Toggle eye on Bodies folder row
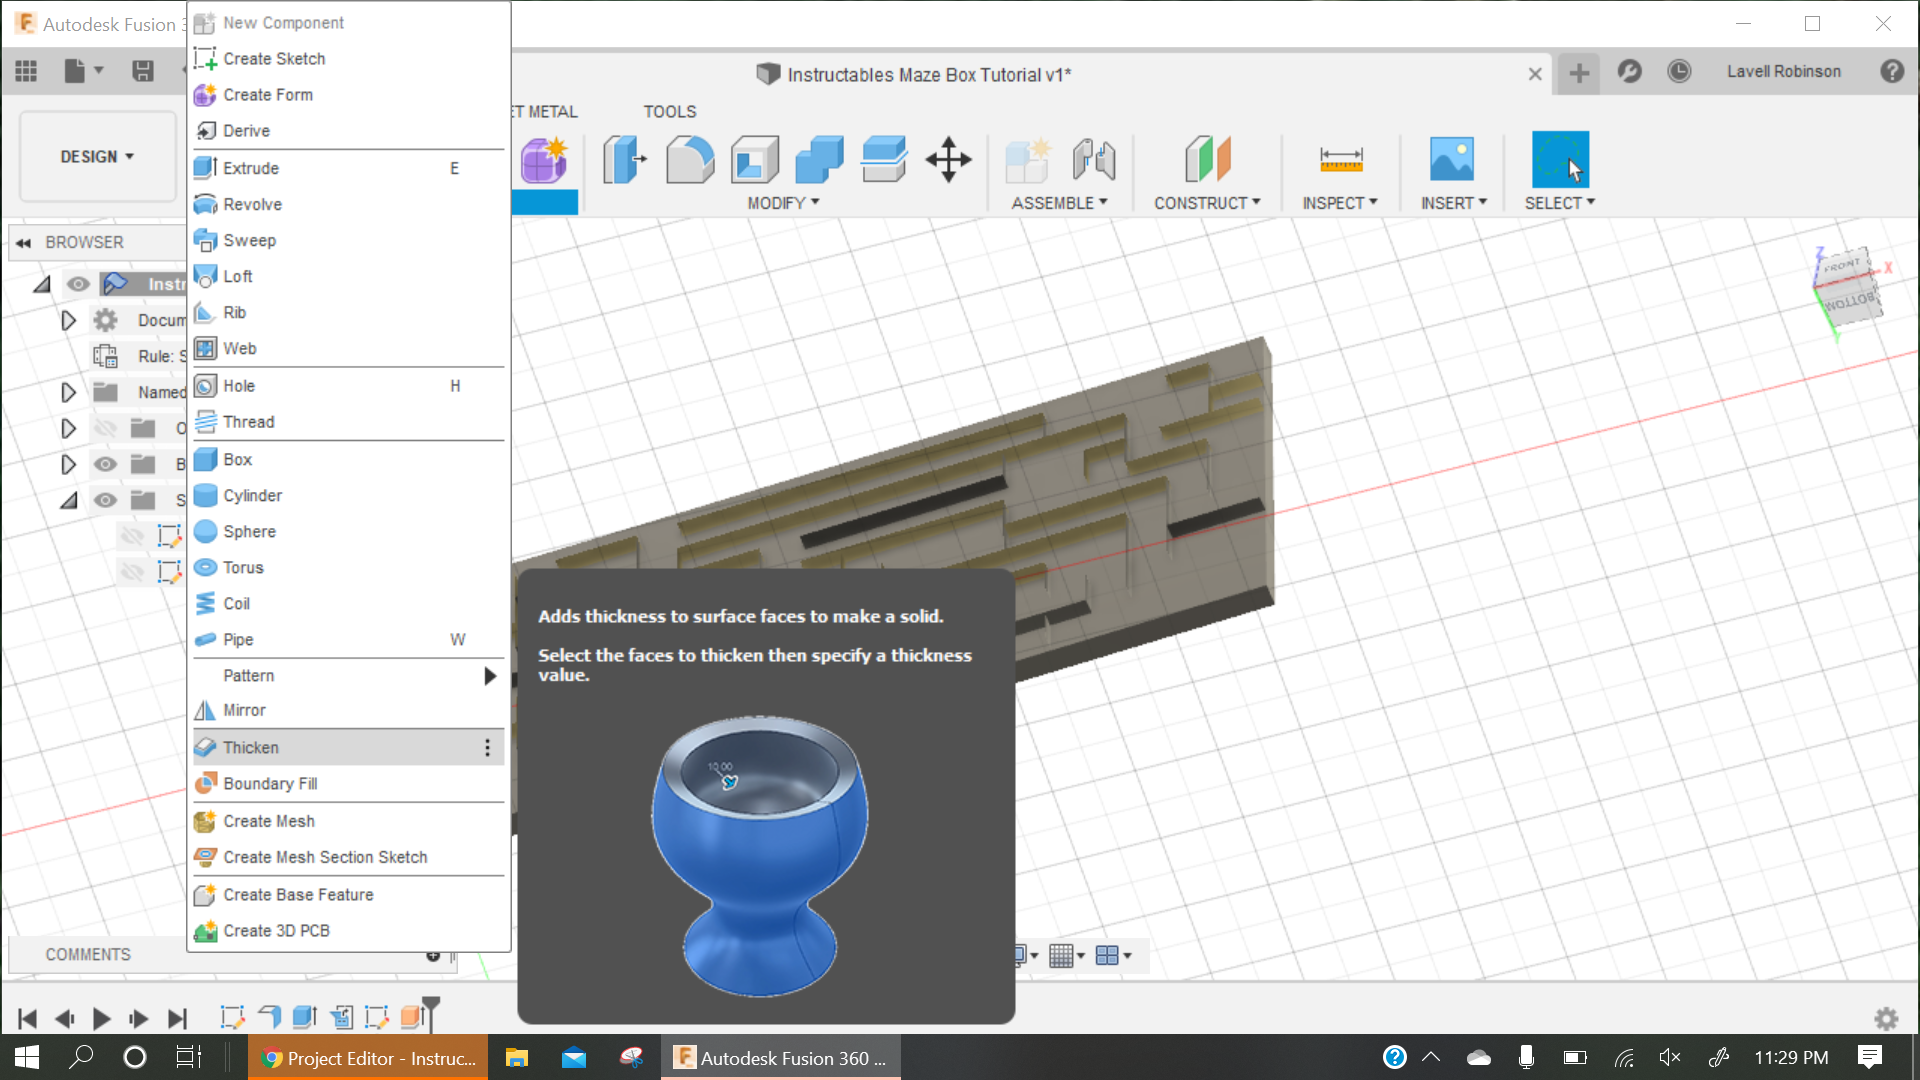Screen dimensions: 1920x1080 [x=105, y=464]
